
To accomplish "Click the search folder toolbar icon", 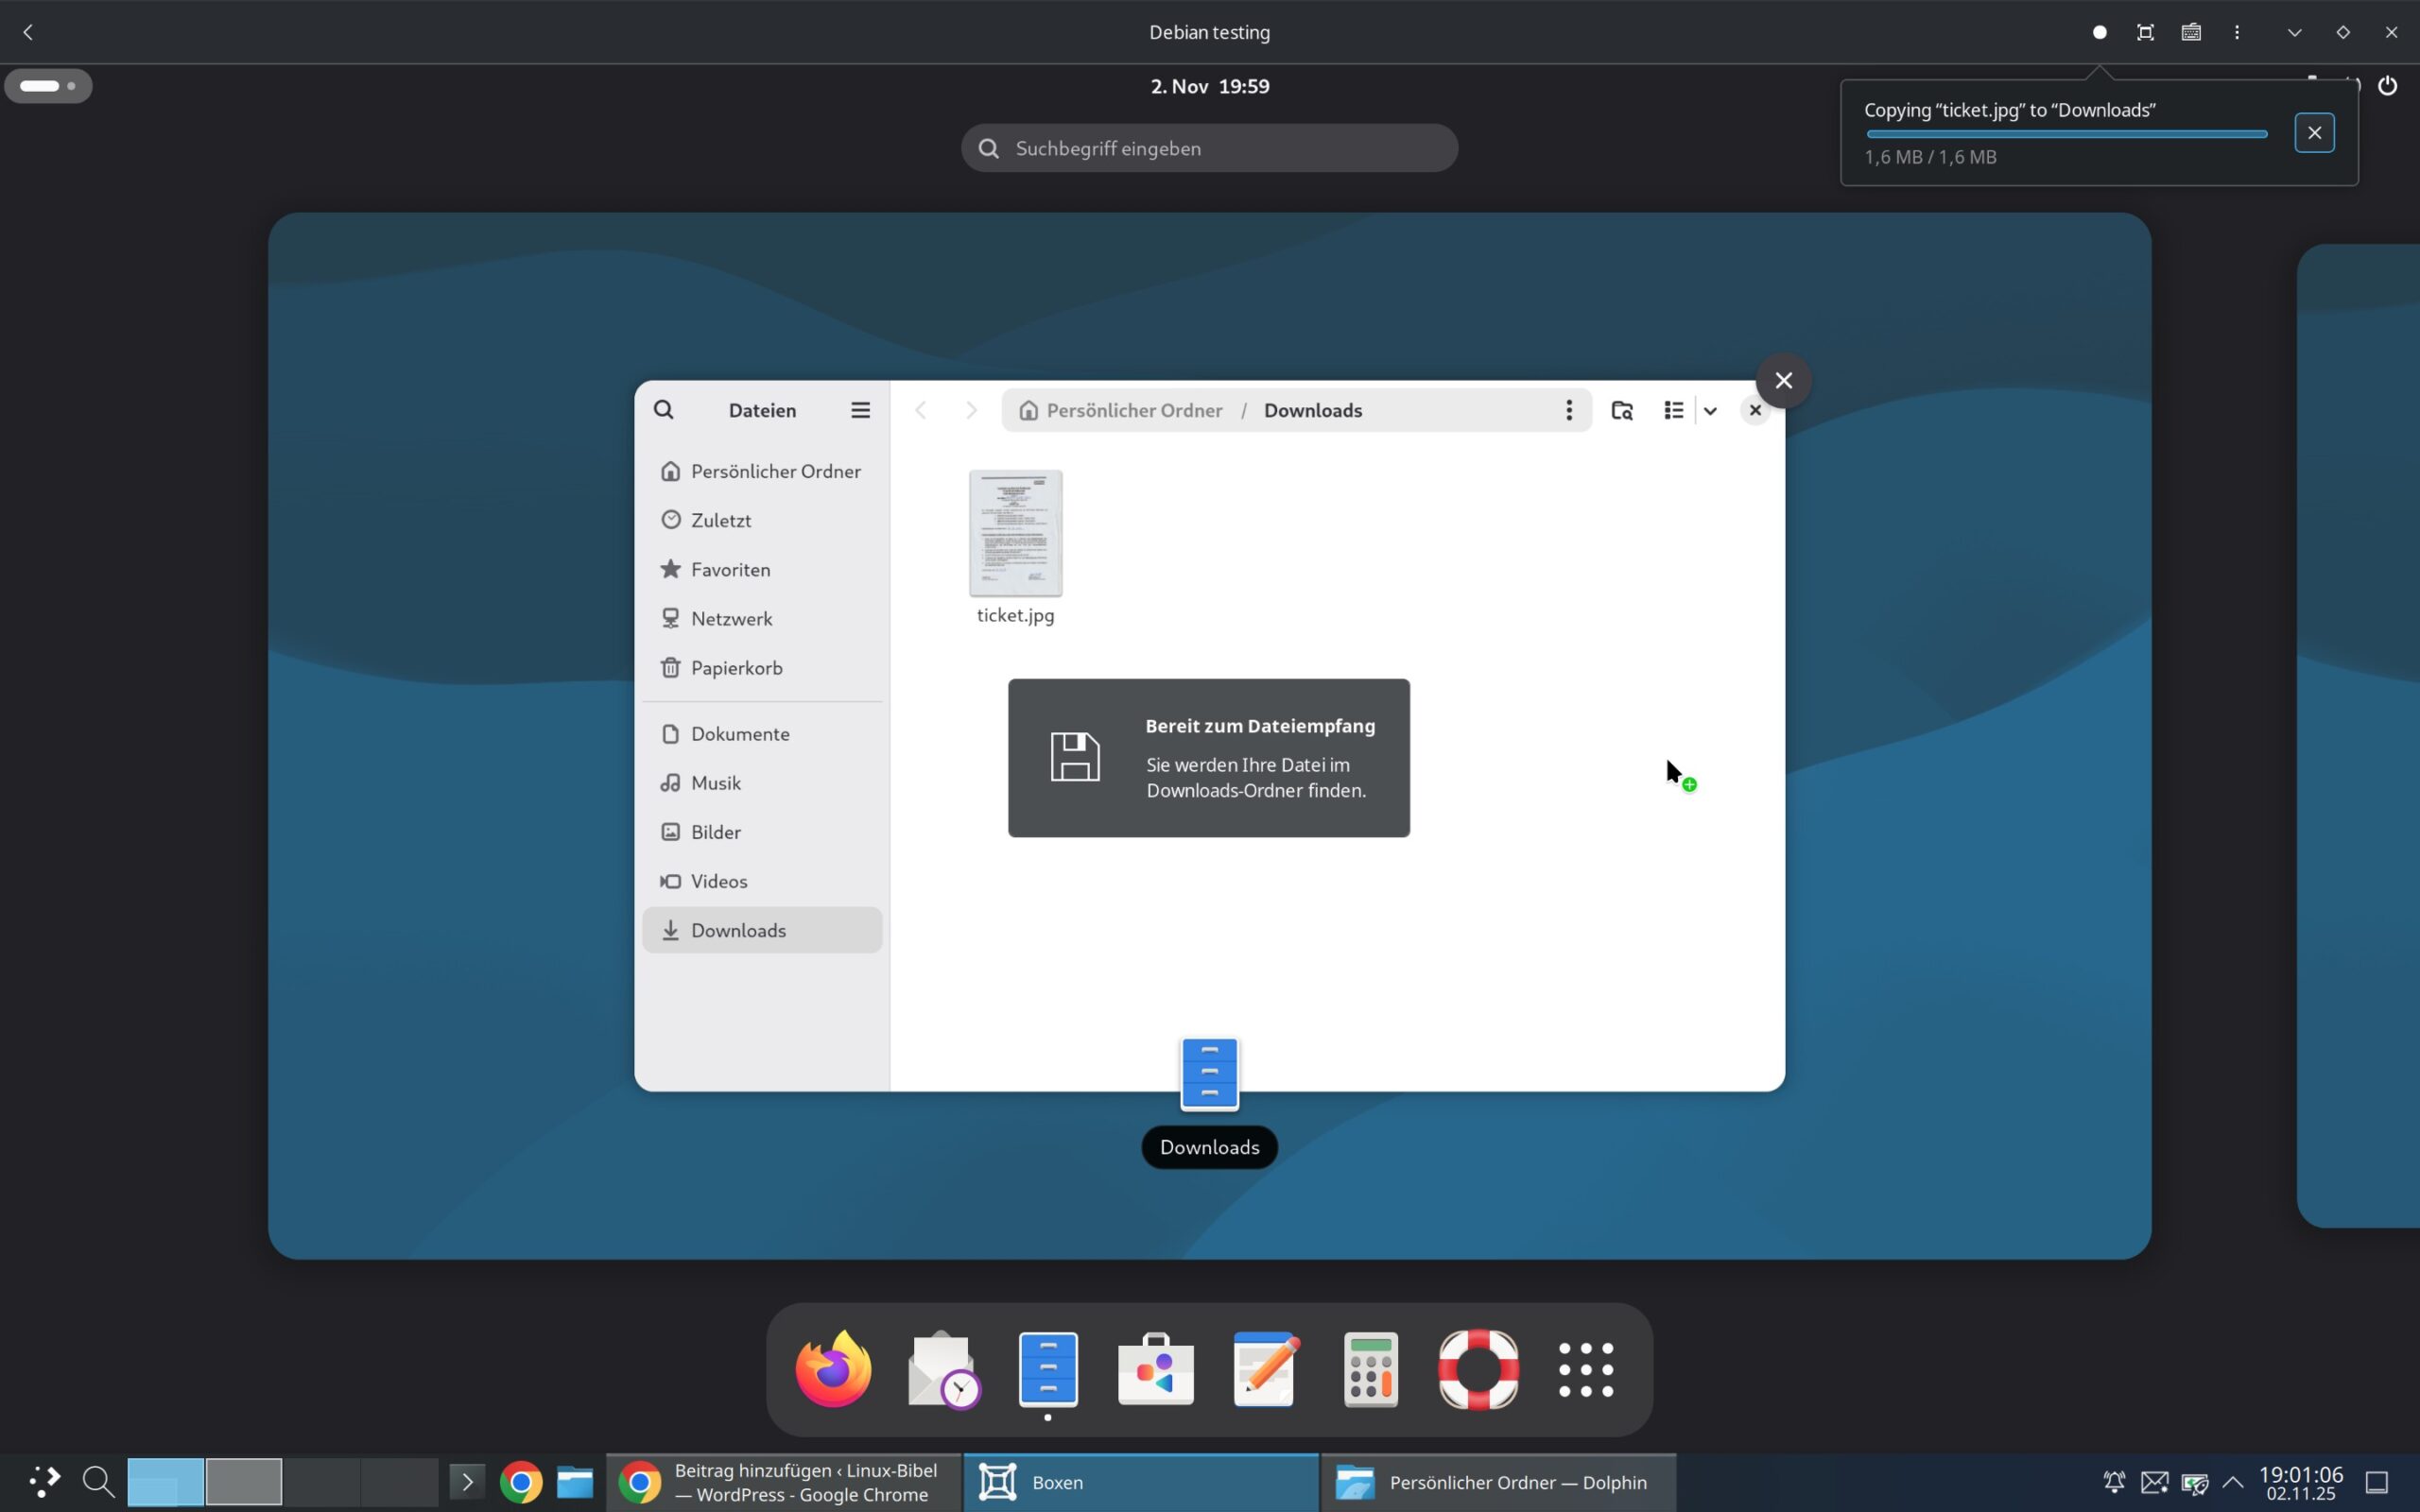I will click(x=1622, y=410).
